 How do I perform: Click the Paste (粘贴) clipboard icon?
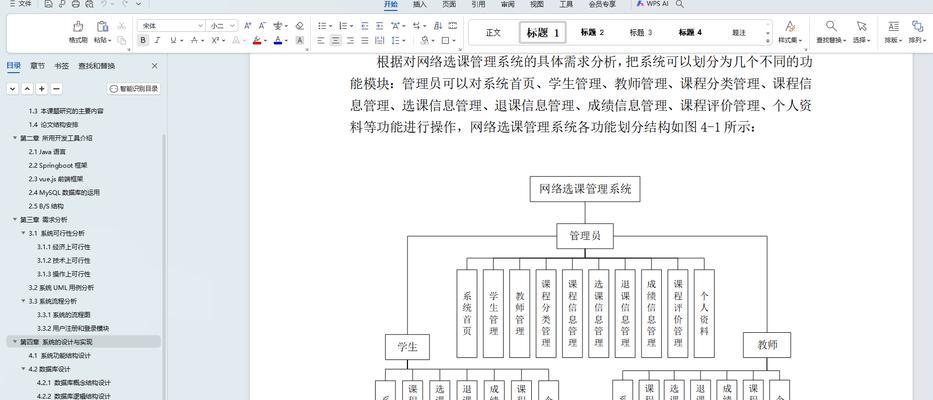point(102,26)
